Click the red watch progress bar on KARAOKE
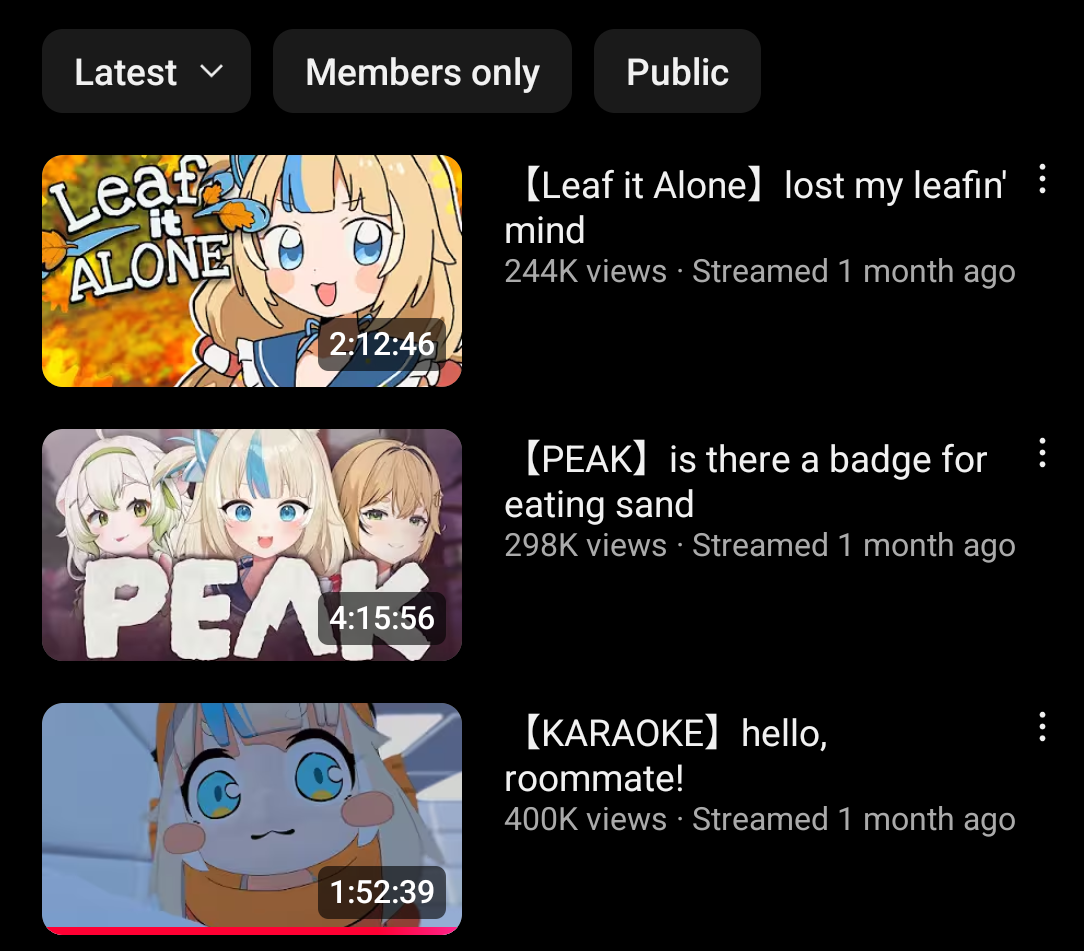This screenshot has width=1084, height=951. tap(252, 931)
